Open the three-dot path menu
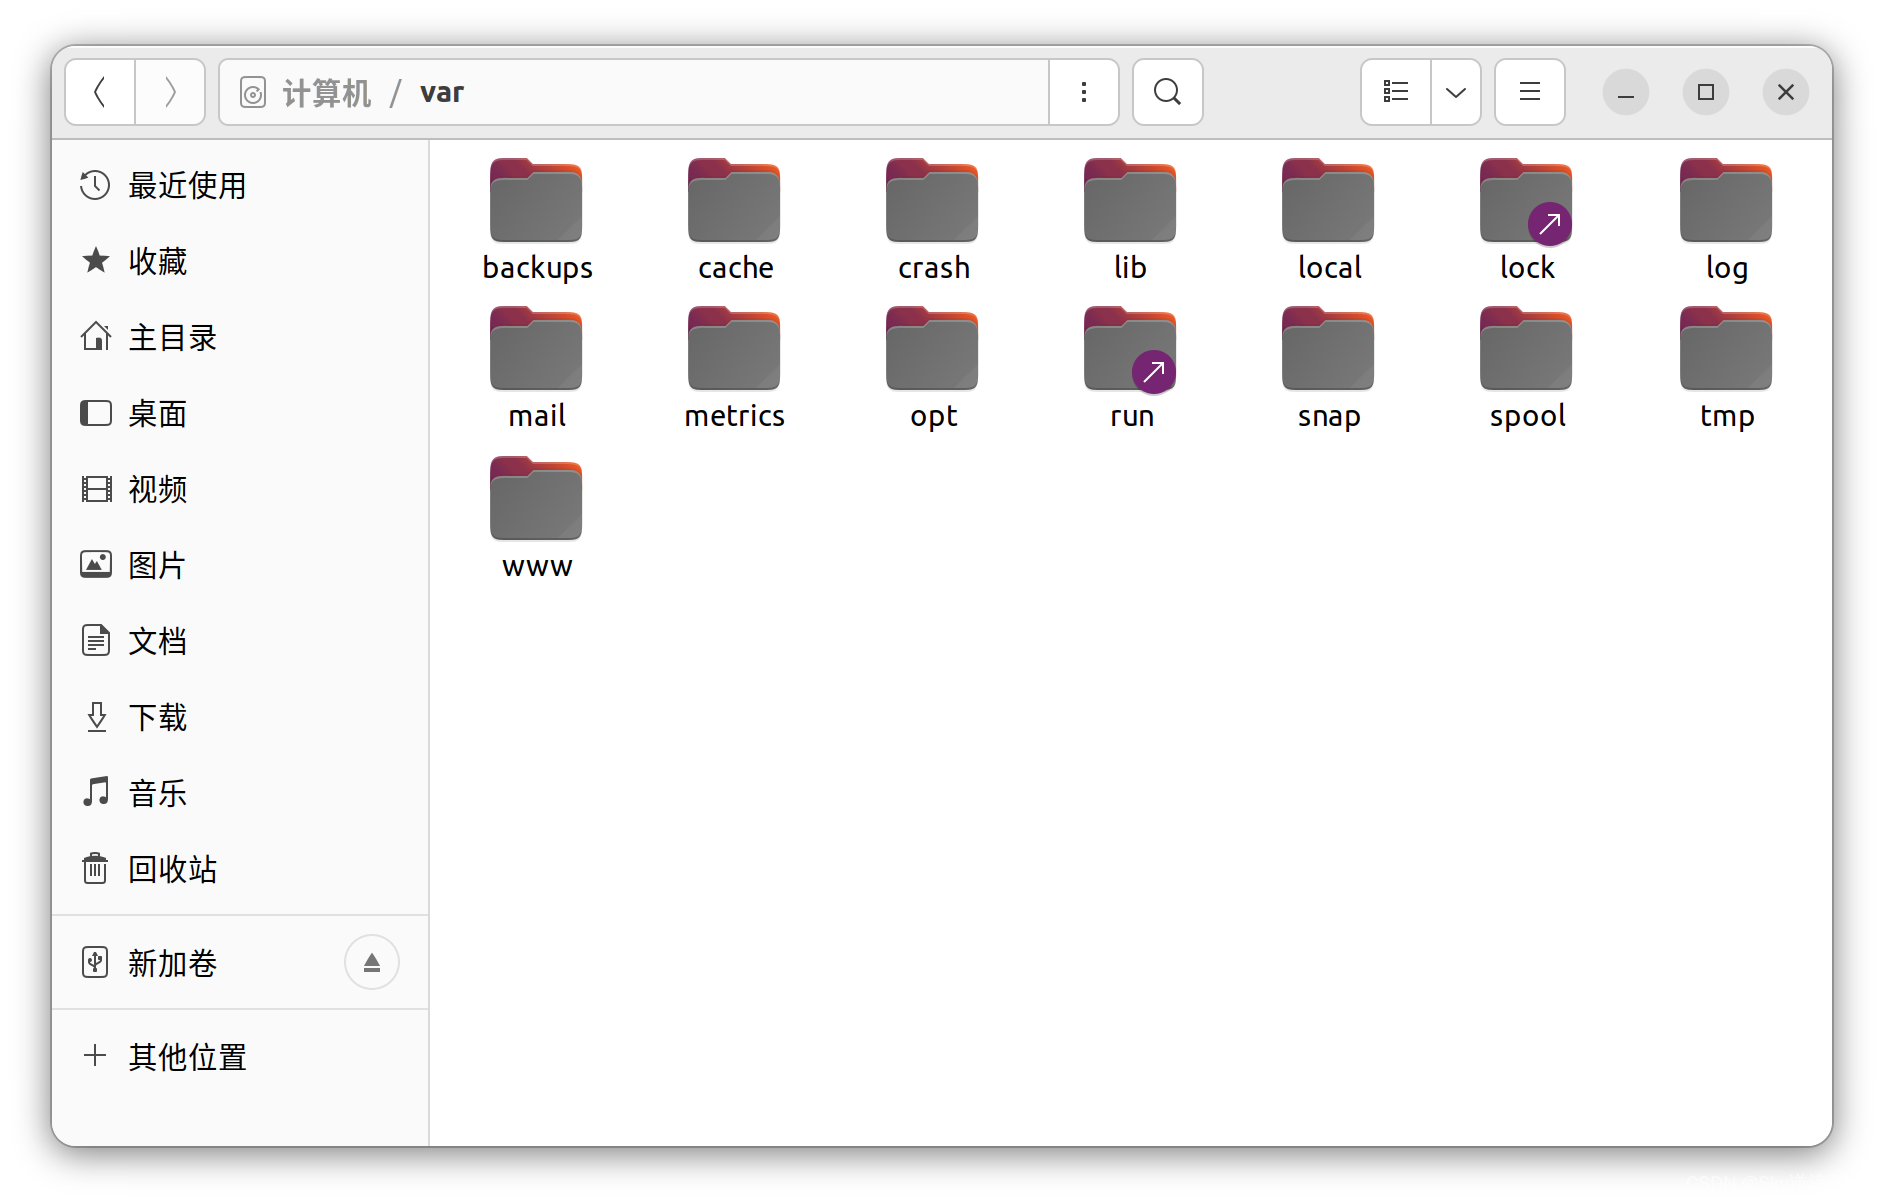The width and height of the screenshot is (1884, 1204). (1083, 92)
